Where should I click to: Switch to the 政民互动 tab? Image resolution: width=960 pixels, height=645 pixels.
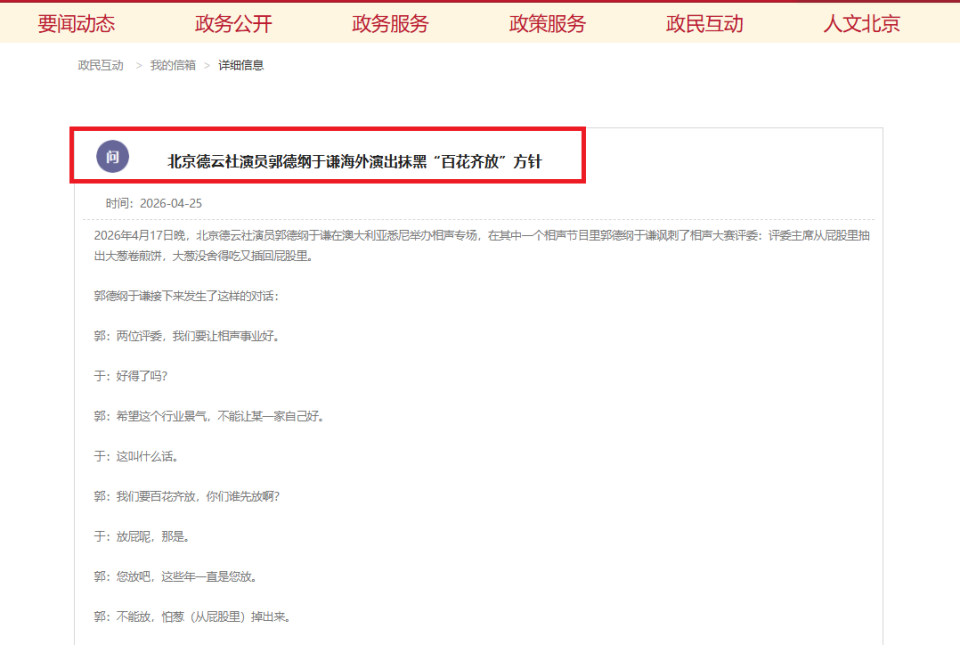click(x=704, y=24)
